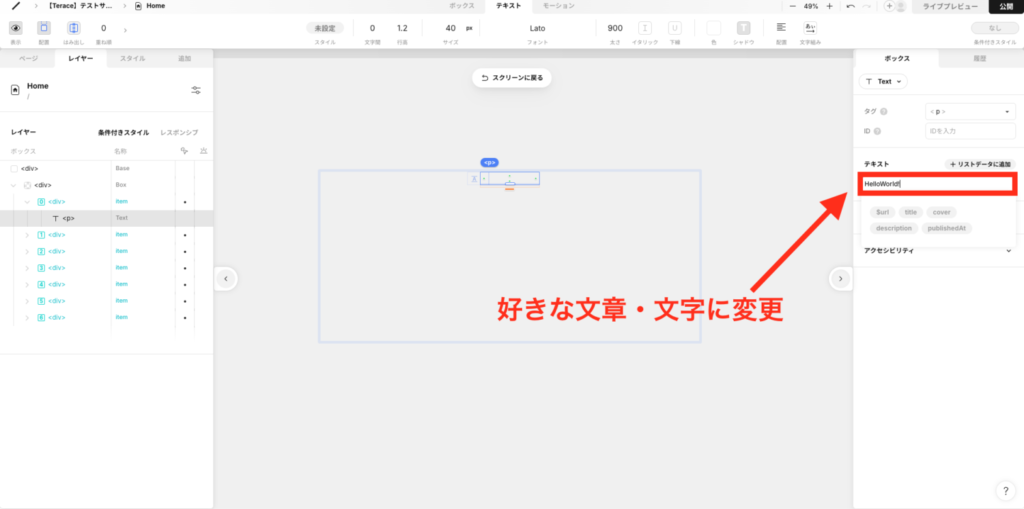
Task: Click the text alignment 配置 icon
Action: pos(781,28)
